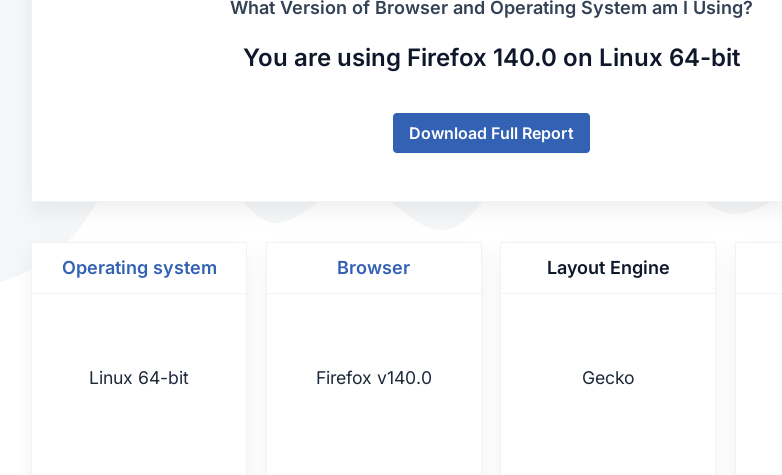This screenshot has width=782, height=475.
Task: Click the body of the cut-off fourth card
Action: 760,380
